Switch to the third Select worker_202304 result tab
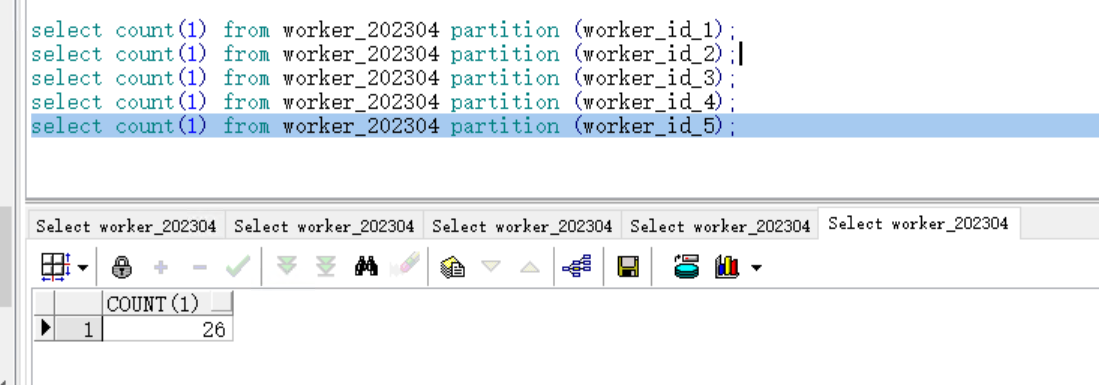 [x=522, y=226]
